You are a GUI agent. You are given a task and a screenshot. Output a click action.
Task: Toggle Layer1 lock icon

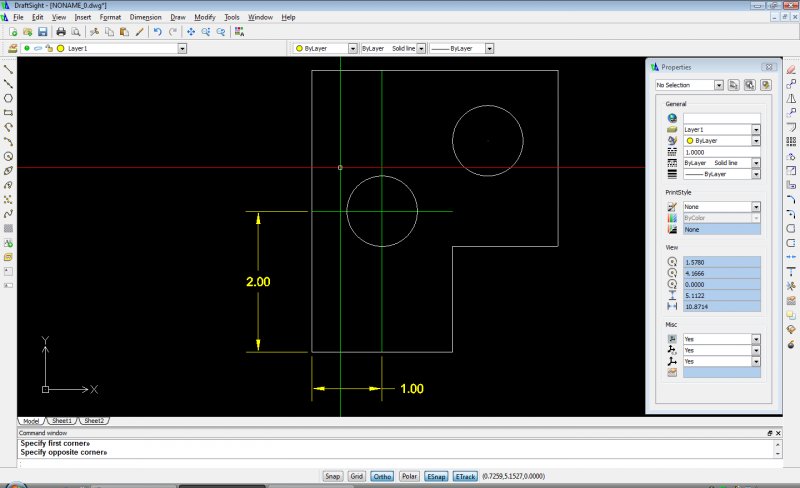coord(49,48)
